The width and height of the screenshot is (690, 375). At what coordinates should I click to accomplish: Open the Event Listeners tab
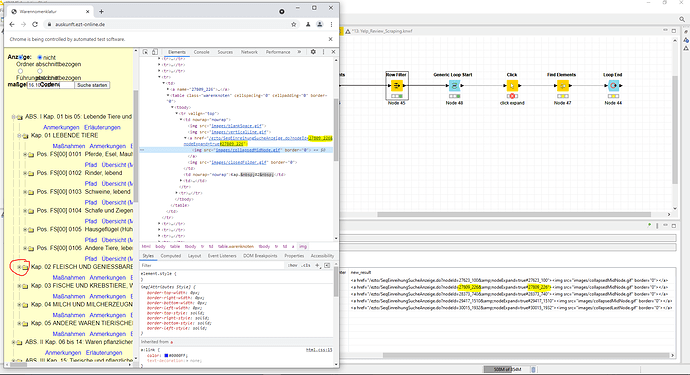(x=222, y=256)
